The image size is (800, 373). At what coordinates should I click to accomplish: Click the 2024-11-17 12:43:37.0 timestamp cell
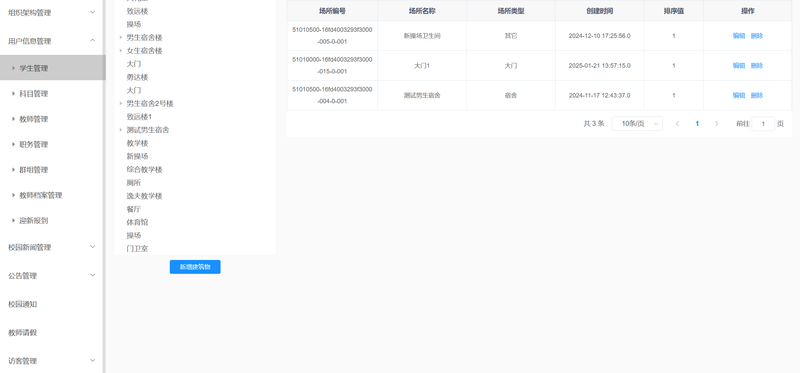(x=599, y=95)
